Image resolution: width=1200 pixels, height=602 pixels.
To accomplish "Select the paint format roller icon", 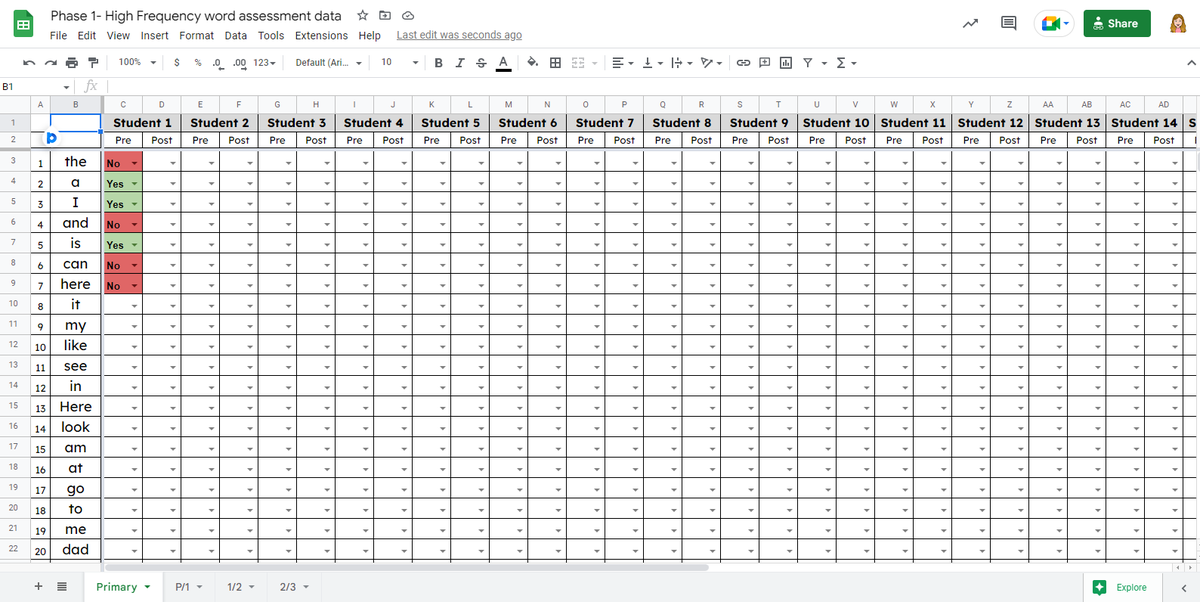I will point(94,62).
